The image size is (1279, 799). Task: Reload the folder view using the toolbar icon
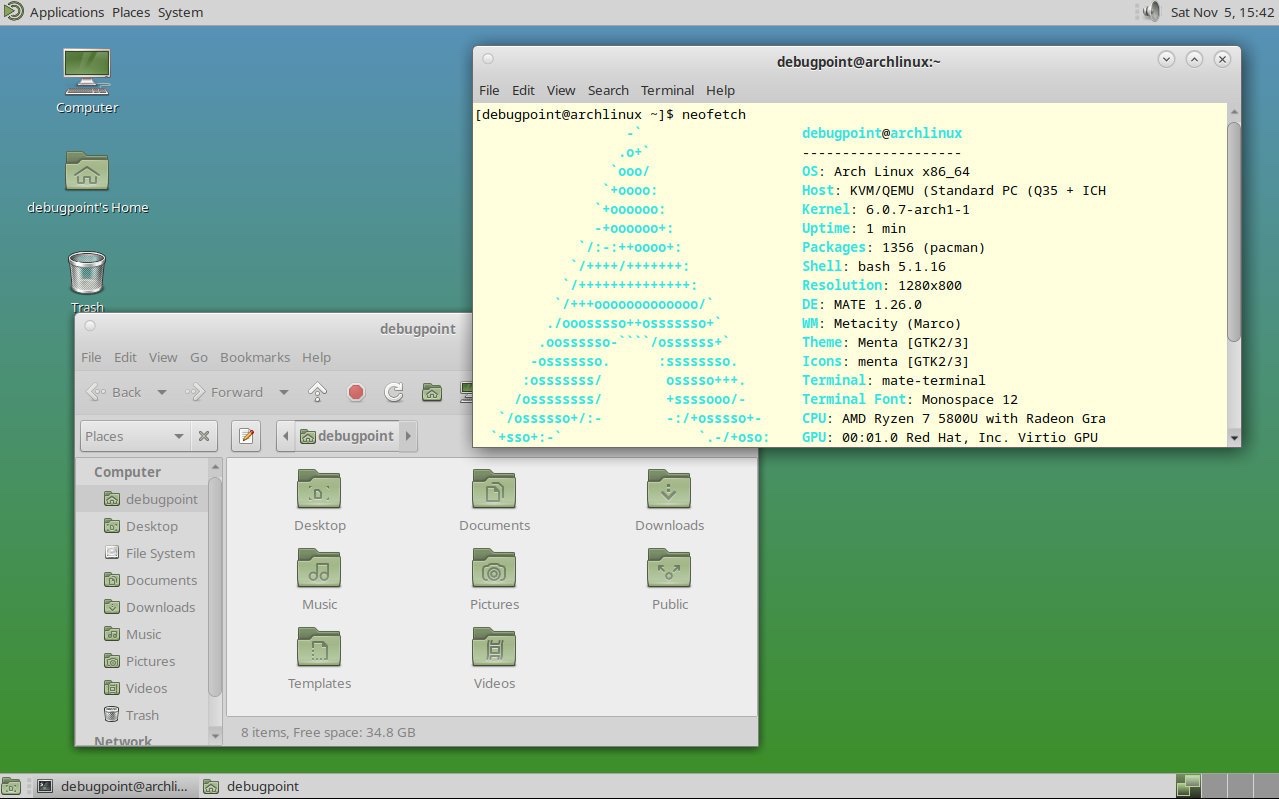pos(393,392)
